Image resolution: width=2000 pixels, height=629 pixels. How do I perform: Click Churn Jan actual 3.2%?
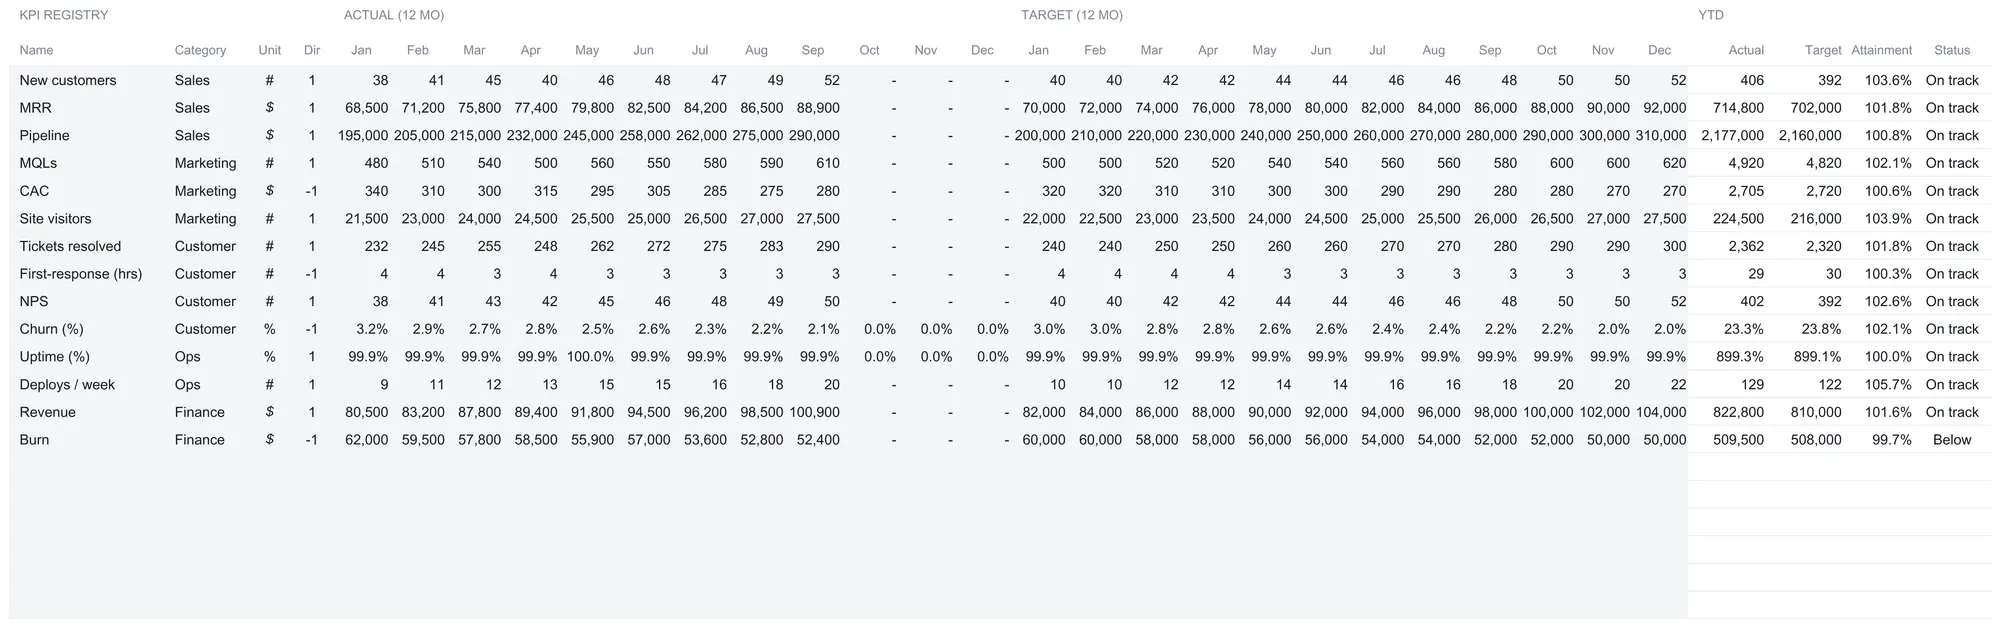372,329
